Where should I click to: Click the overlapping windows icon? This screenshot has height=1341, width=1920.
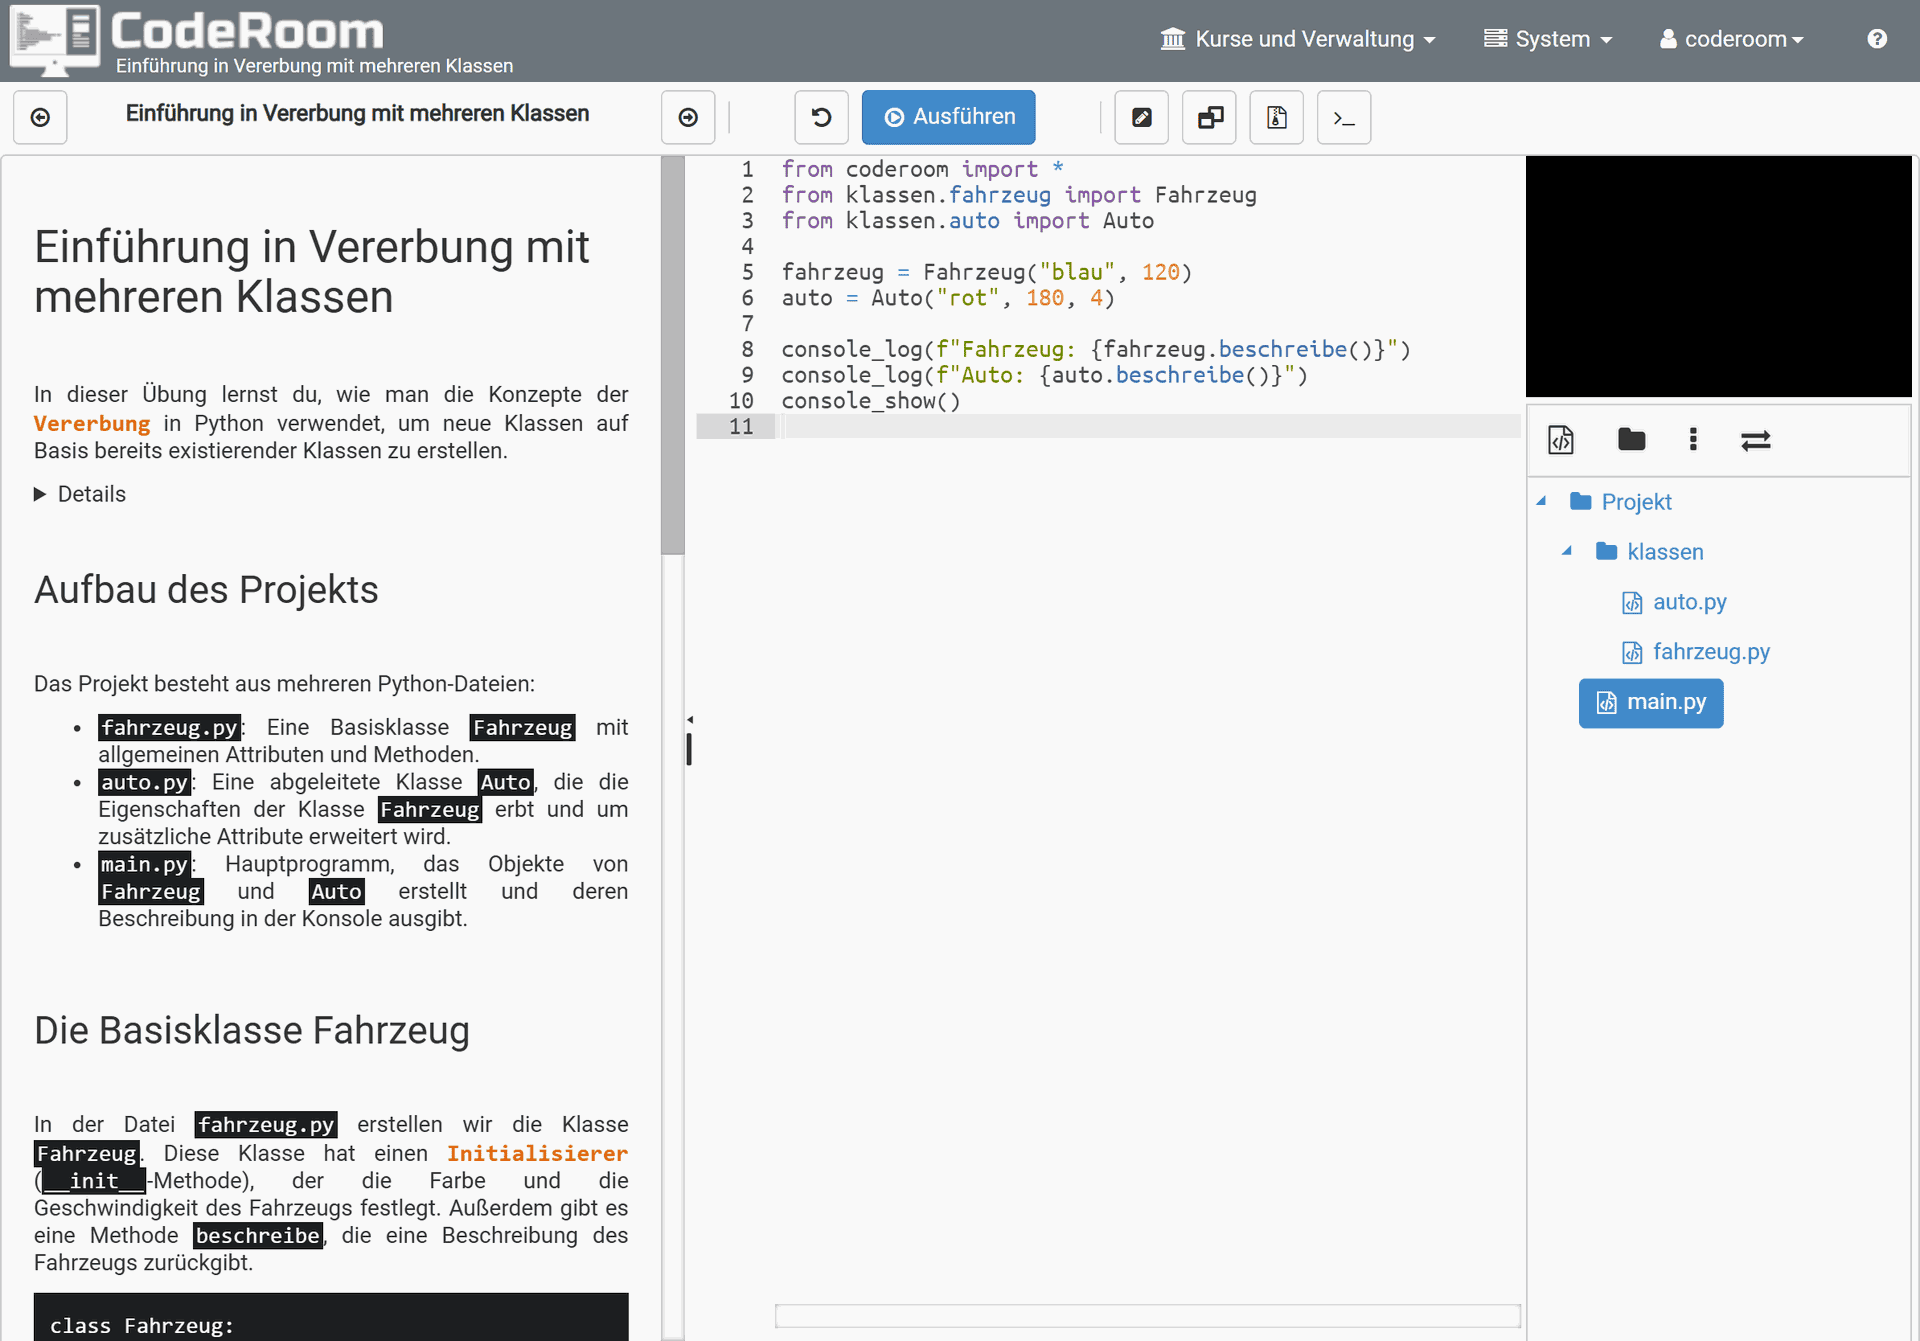(1209, 117)
